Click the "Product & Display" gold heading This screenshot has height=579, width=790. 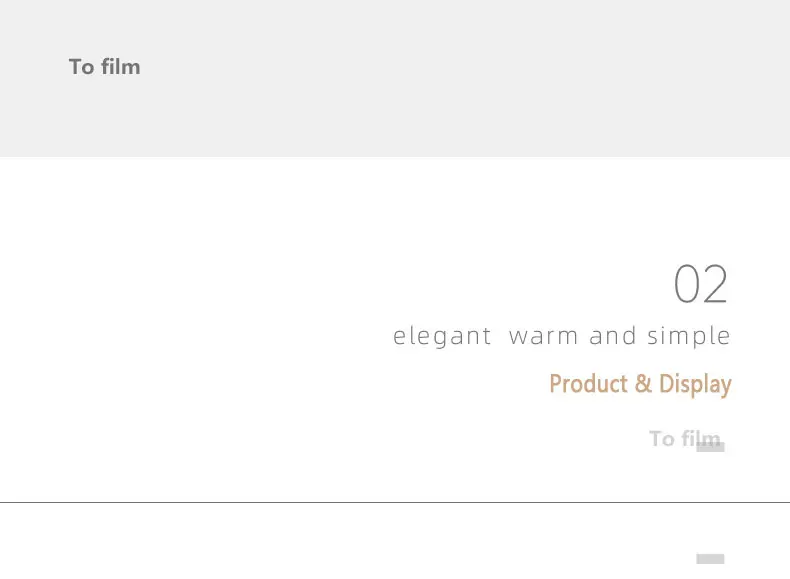tap(640, 385)
